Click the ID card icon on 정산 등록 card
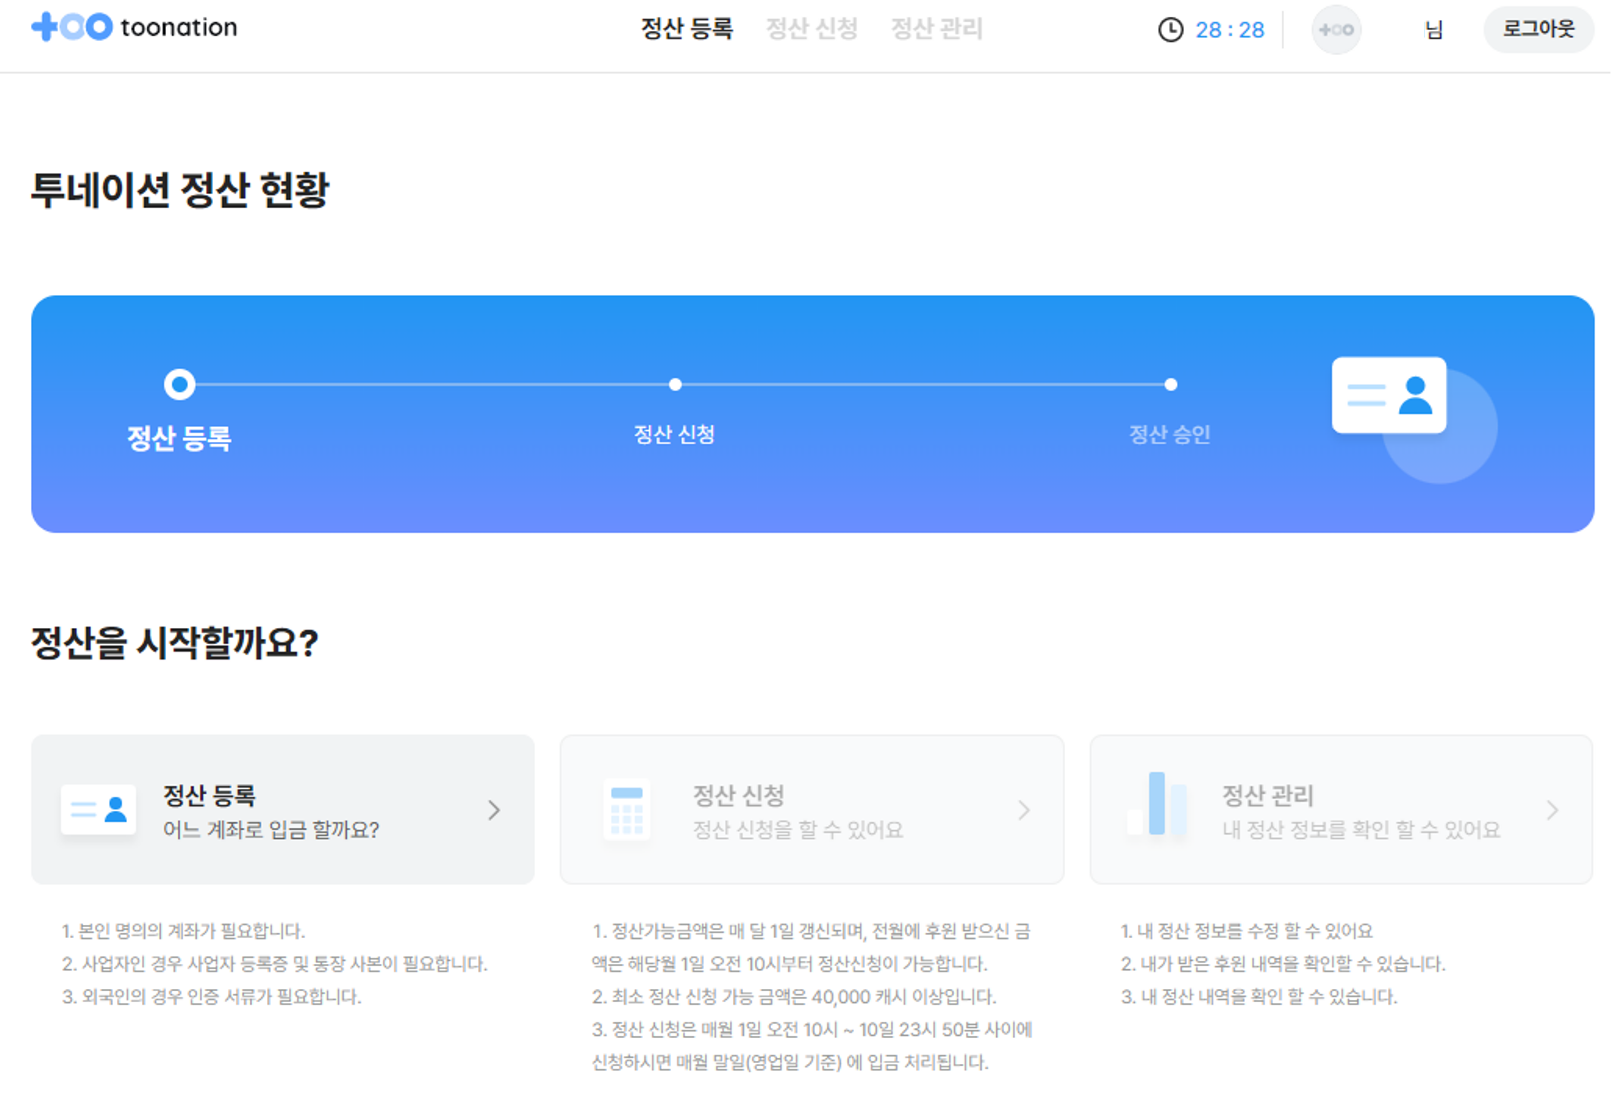The width and height of the screenshot is (1620, 1119). coord(97,809)
